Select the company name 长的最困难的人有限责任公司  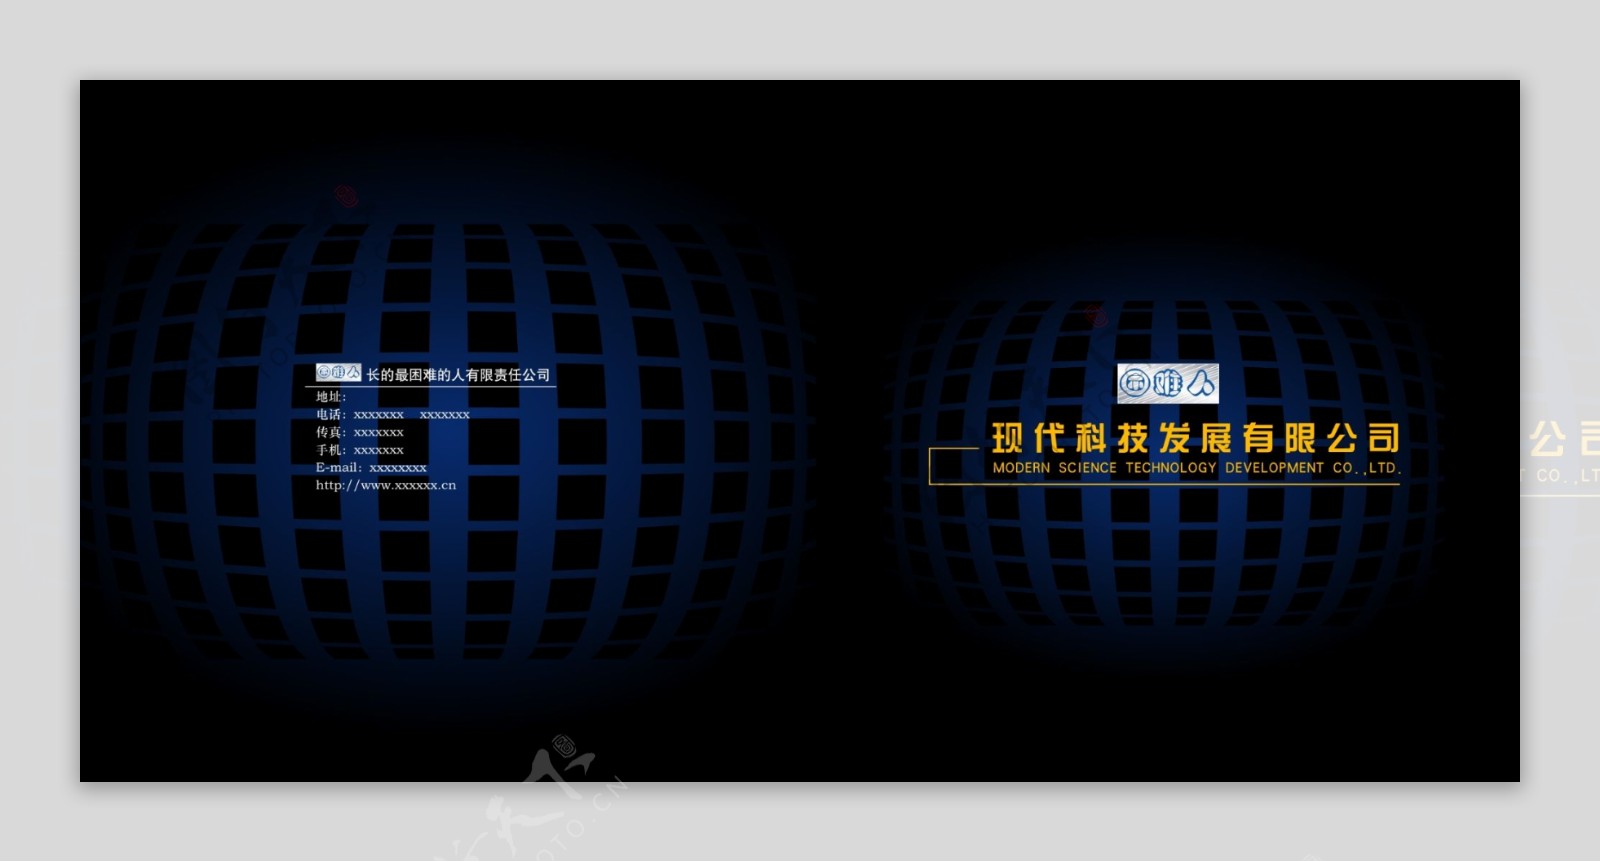[x=458, y=375]
